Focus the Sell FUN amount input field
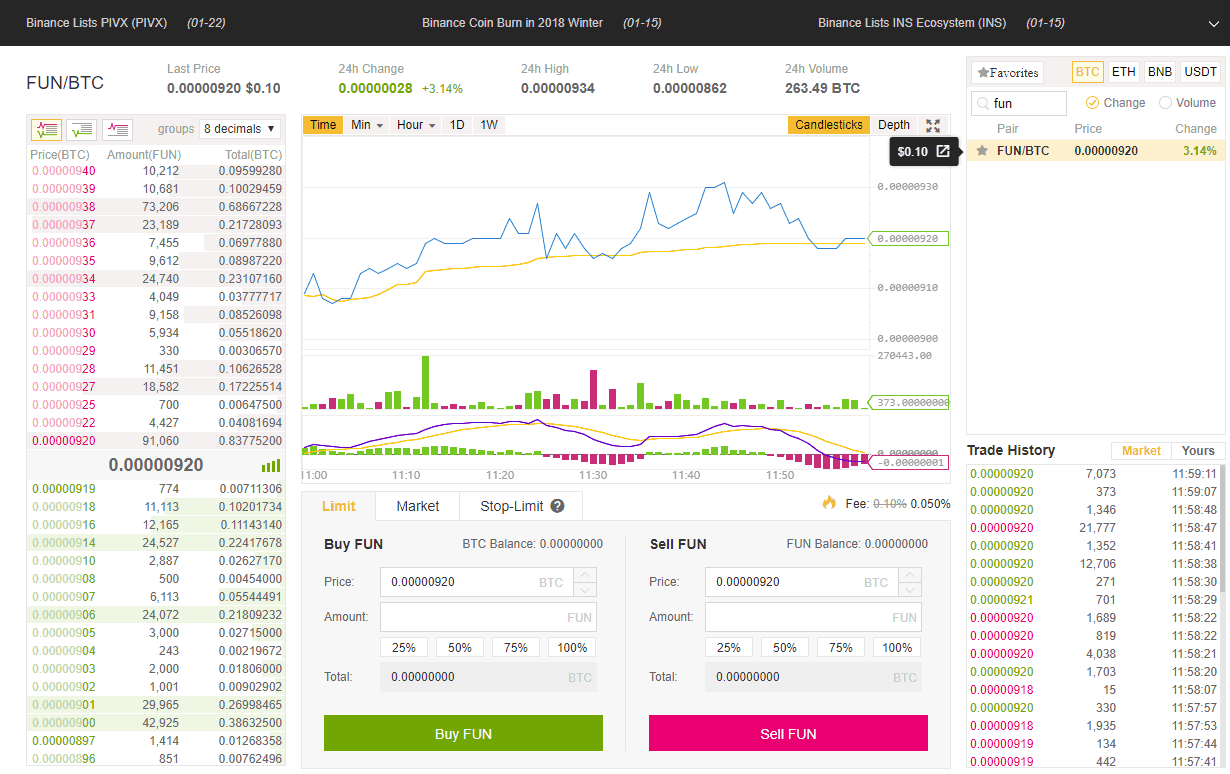Image resolution: width=1230 pixels, height=774 pixels. 813,617
